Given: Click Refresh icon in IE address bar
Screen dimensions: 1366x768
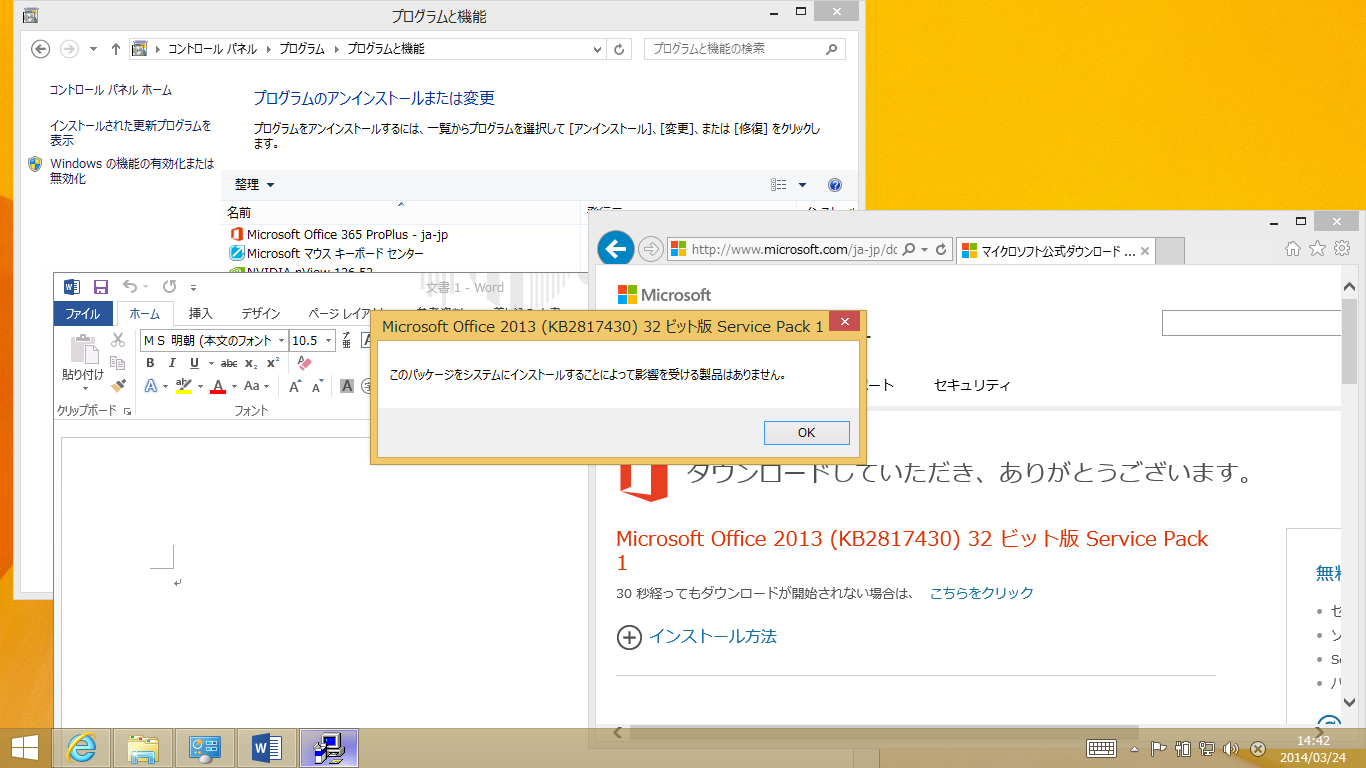Looking at the screenshot, I should [x=941, y=249].
